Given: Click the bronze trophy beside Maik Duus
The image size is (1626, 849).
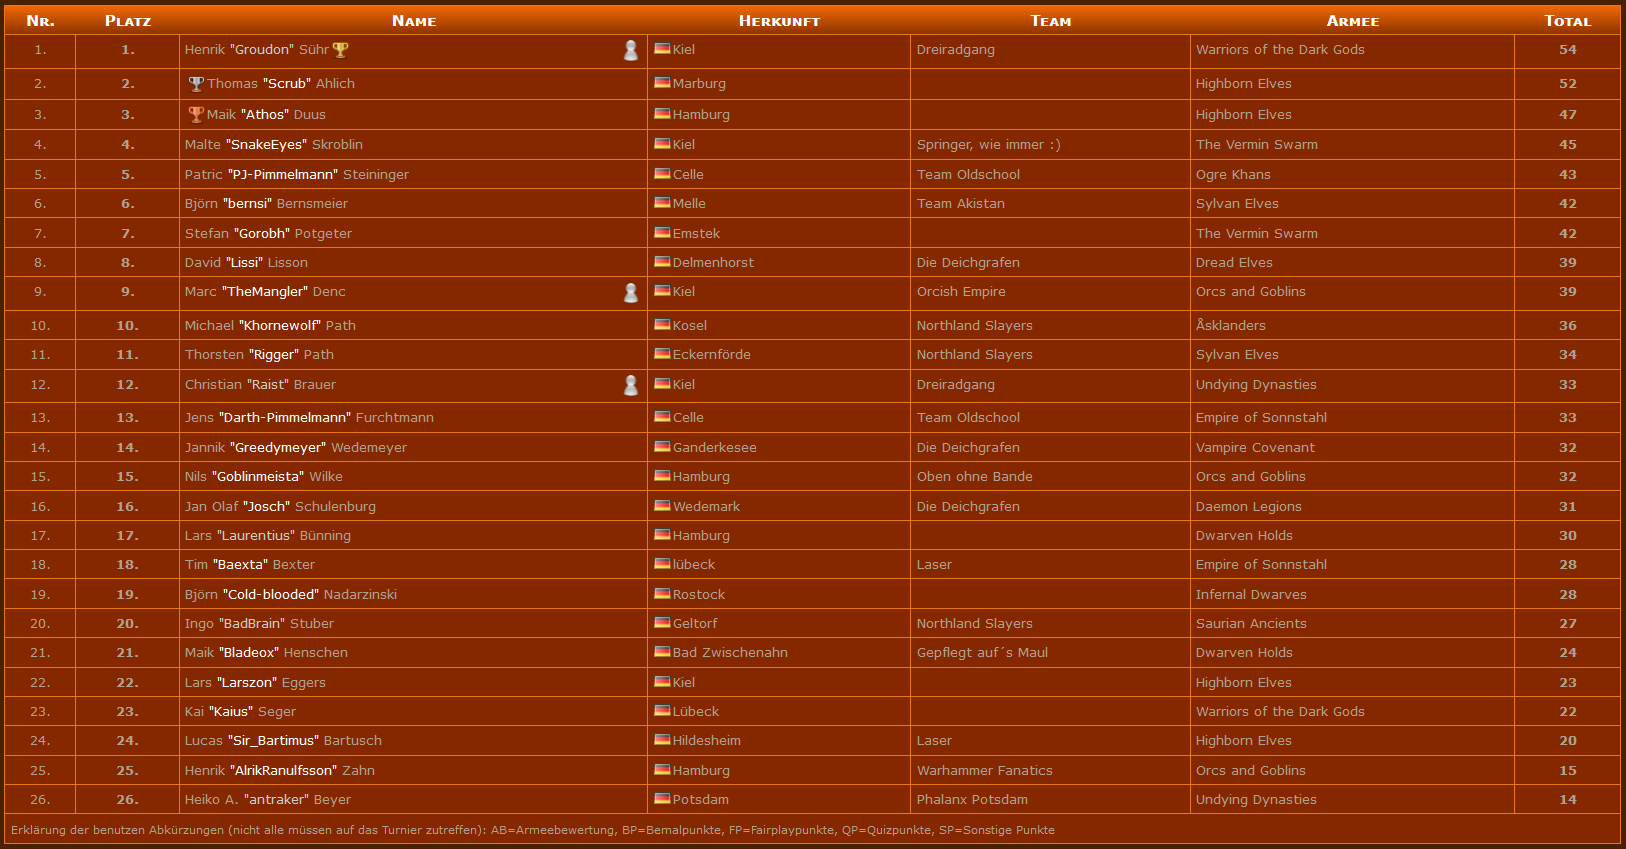Looking at the screenshot, I should [x=196, y=114].
